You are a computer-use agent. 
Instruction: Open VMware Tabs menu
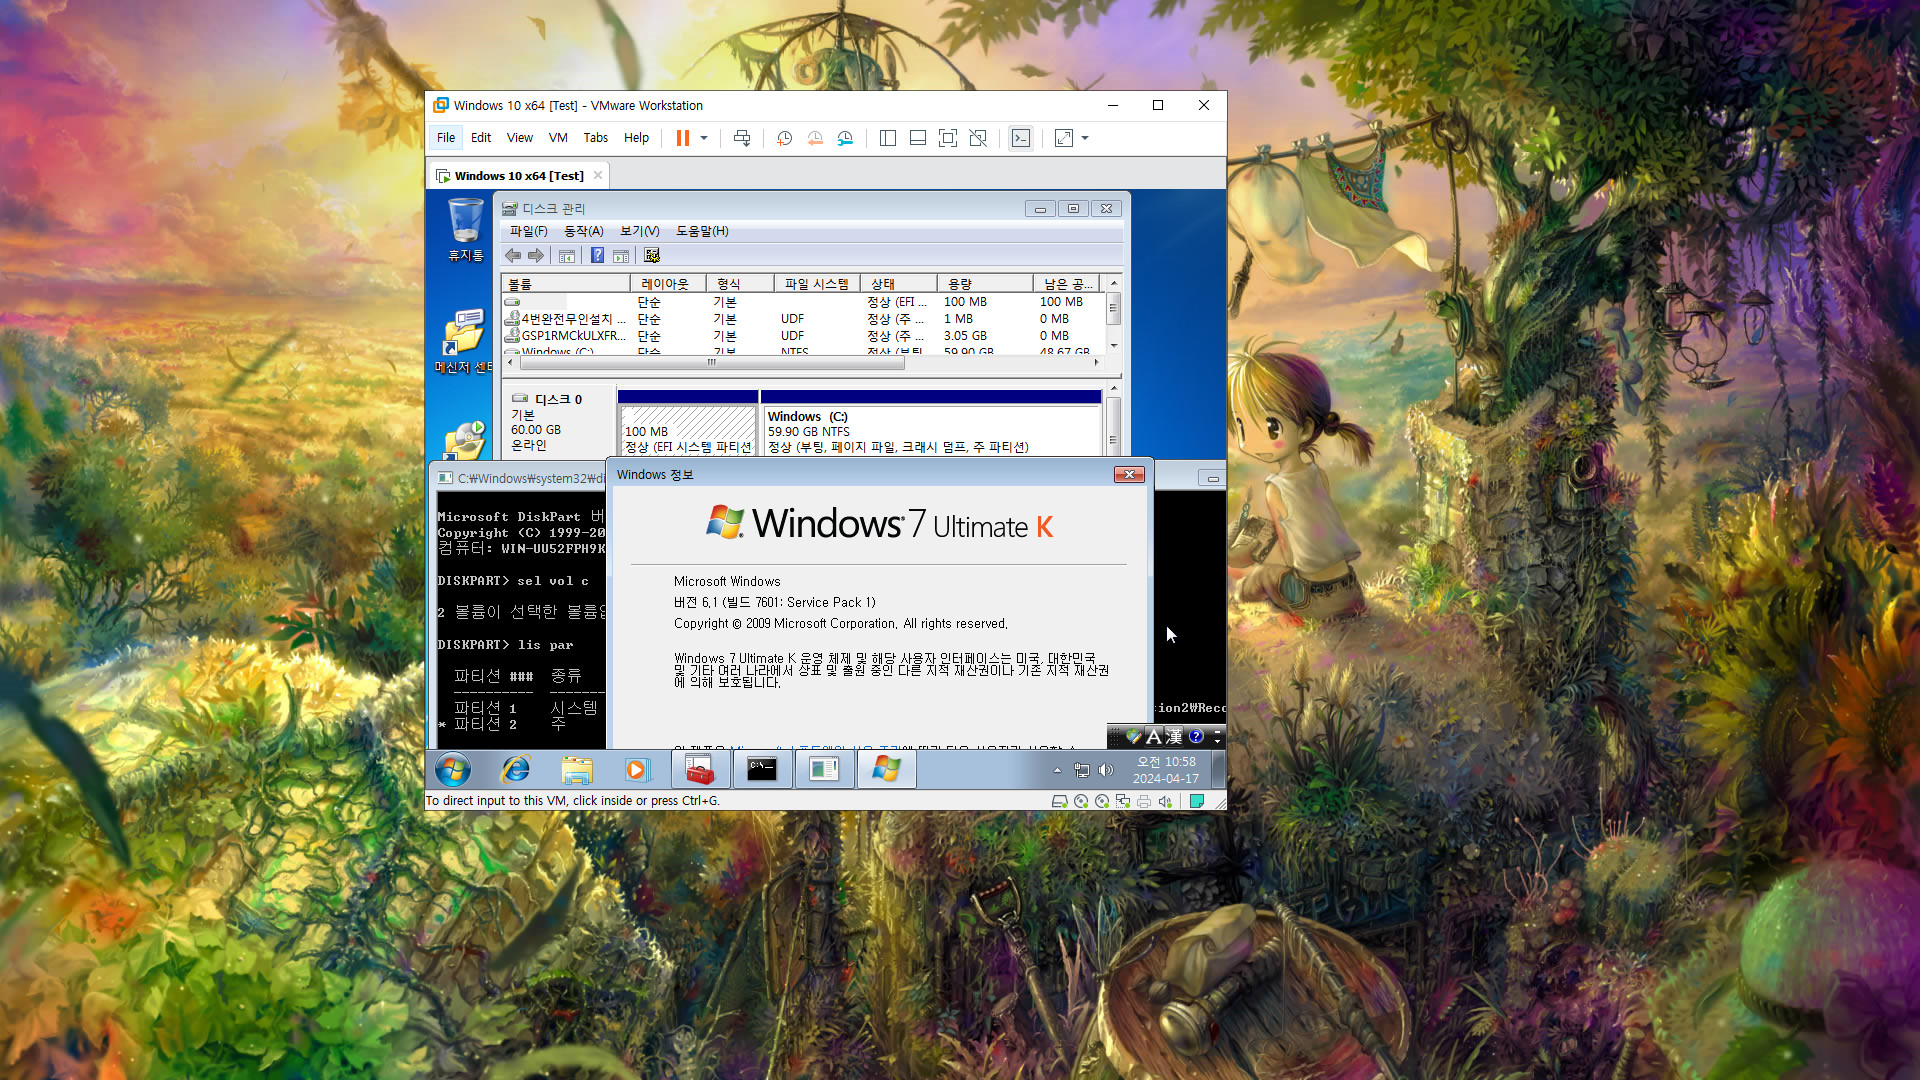(596, 138)
